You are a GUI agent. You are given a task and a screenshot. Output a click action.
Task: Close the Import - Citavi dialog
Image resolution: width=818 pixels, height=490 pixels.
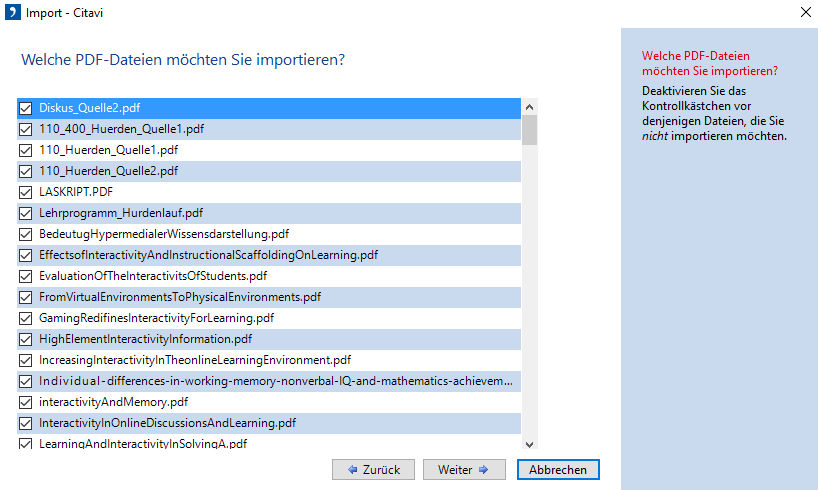(x=806, y=13)
